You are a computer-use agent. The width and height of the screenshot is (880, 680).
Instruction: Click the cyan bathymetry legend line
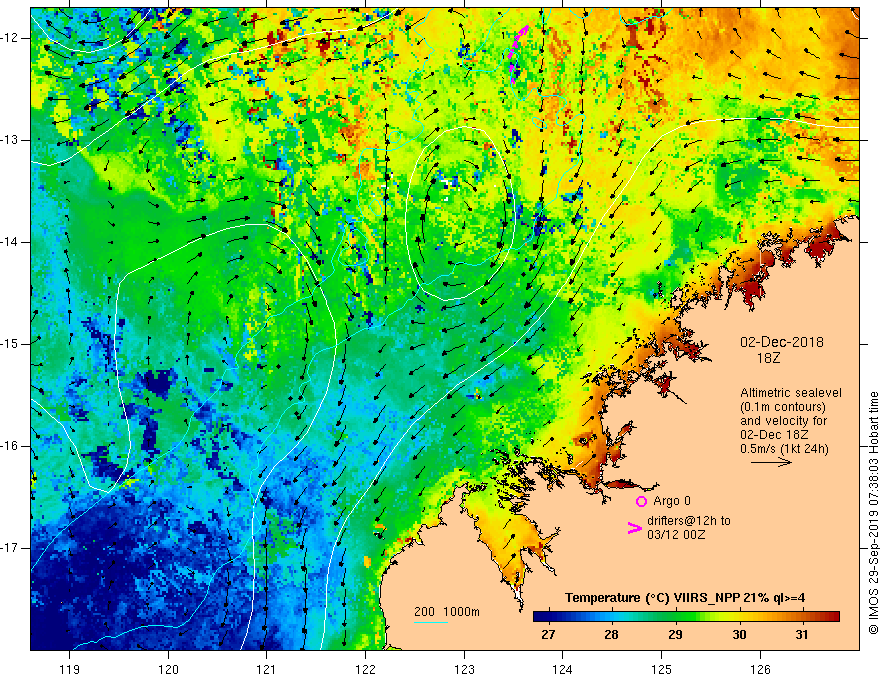(431, 622)
